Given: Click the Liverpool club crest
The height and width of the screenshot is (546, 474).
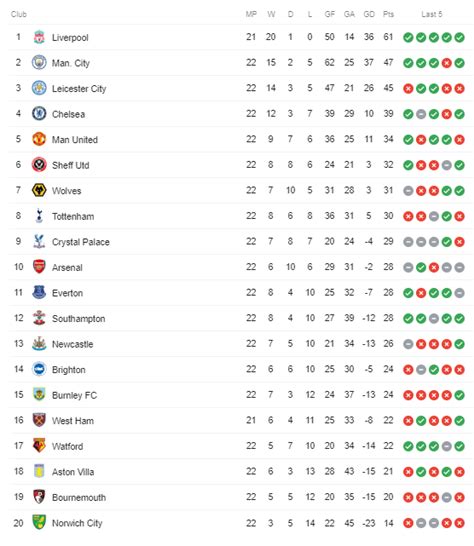Looking at the screenshot, I should [x=39, y=37].
